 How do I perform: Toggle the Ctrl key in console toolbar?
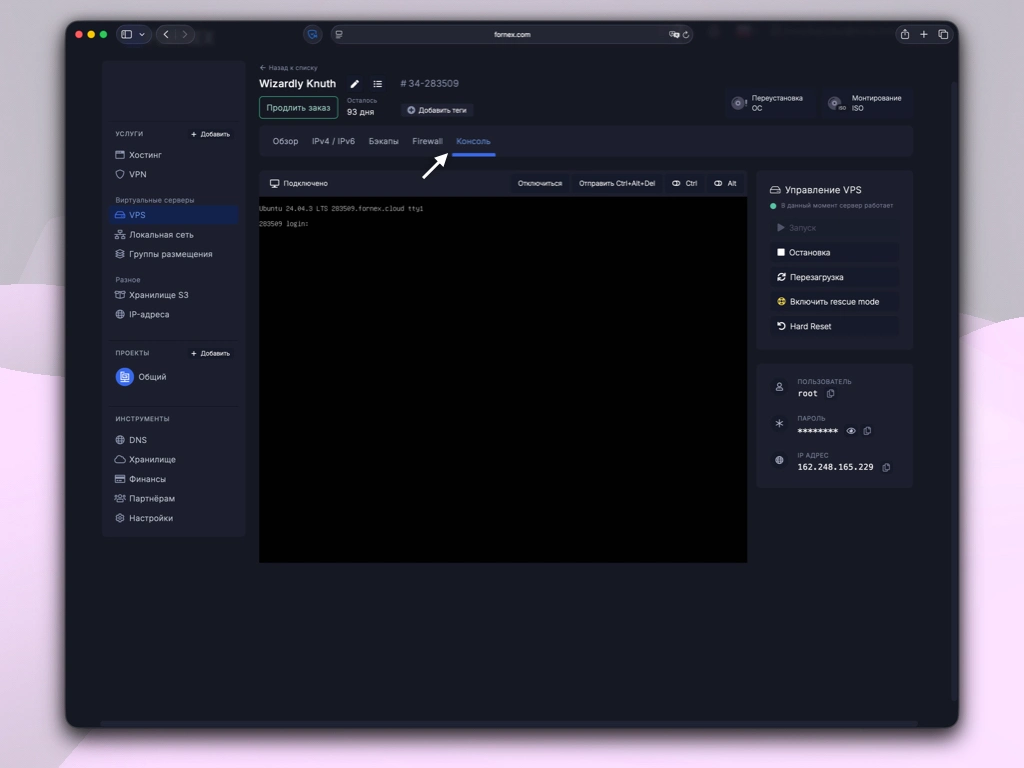tap(685, 184)
